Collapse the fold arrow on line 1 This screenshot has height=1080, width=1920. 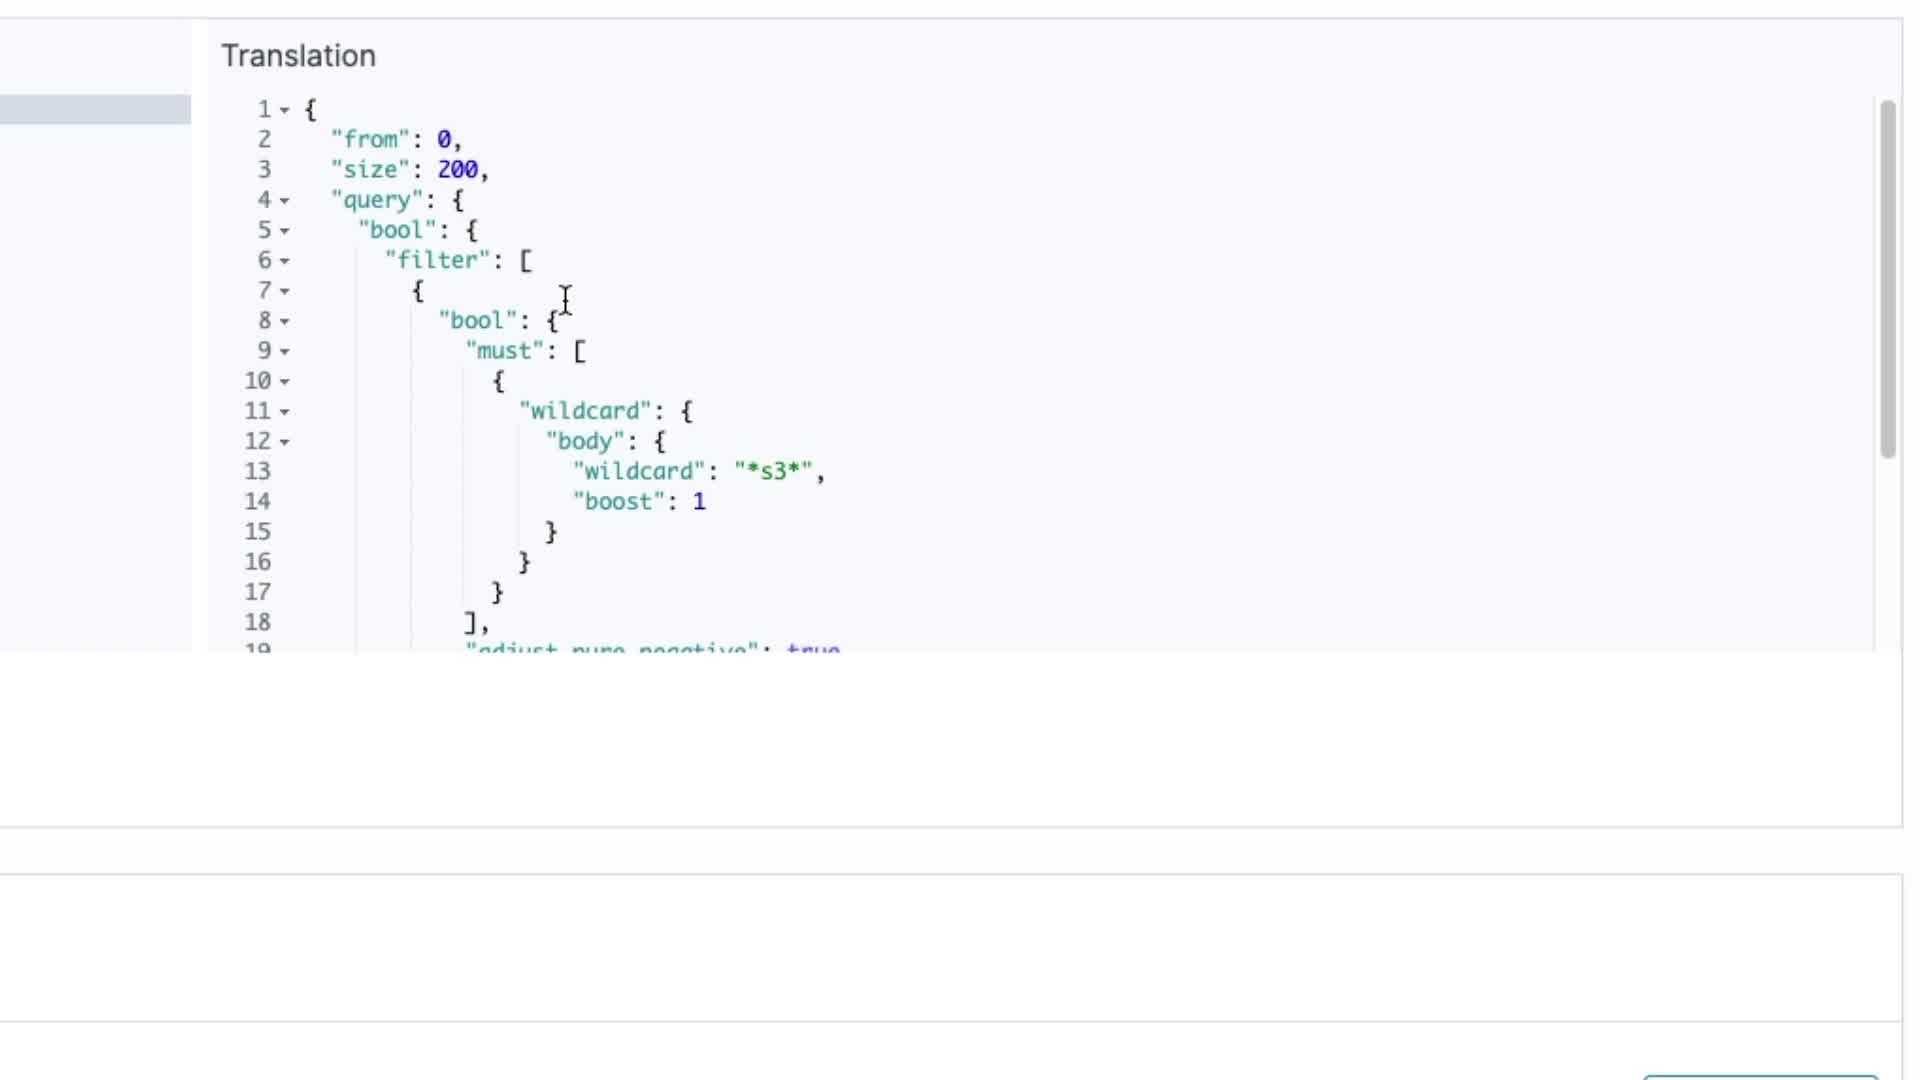[x=285, y=110]
